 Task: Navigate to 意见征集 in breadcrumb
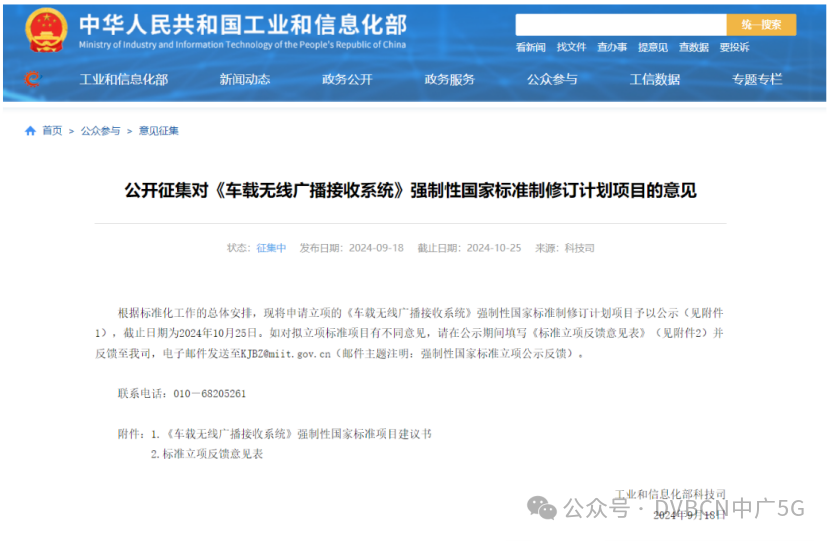pos(159,131)
